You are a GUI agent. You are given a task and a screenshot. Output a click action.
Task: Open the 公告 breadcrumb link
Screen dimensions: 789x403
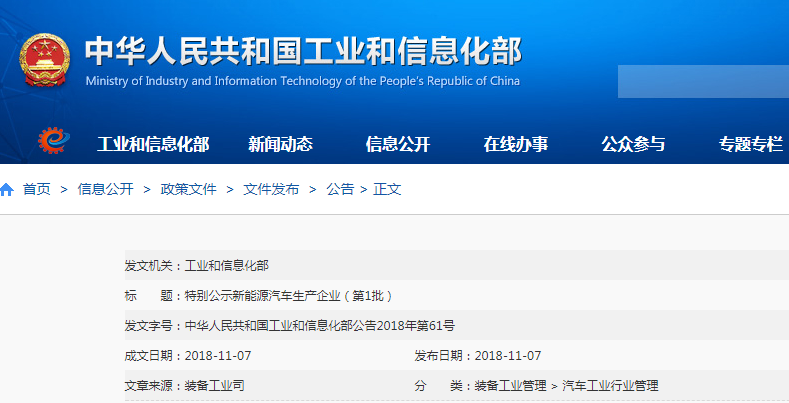[x=340, y=189]
